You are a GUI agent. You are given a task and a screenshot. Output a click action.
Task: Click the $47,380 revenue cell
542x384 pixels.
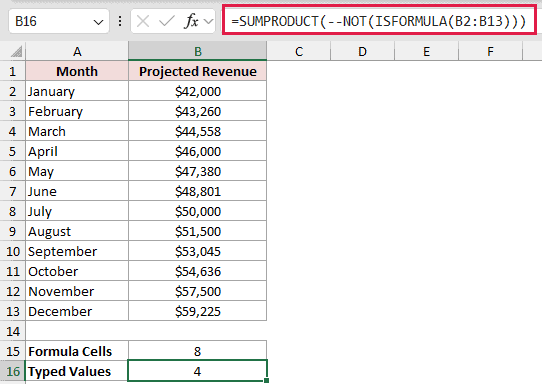click(x=197, y=171)
